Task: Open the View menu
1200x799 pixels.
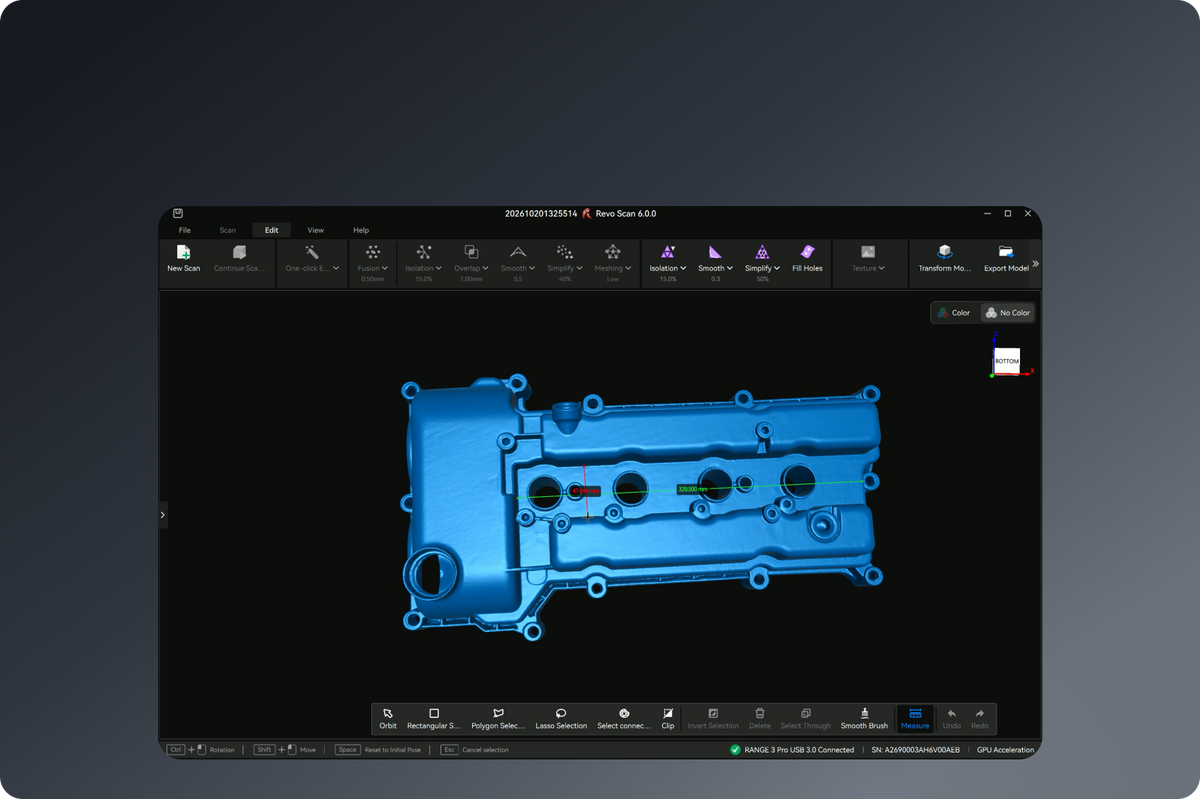Action: 316,230
